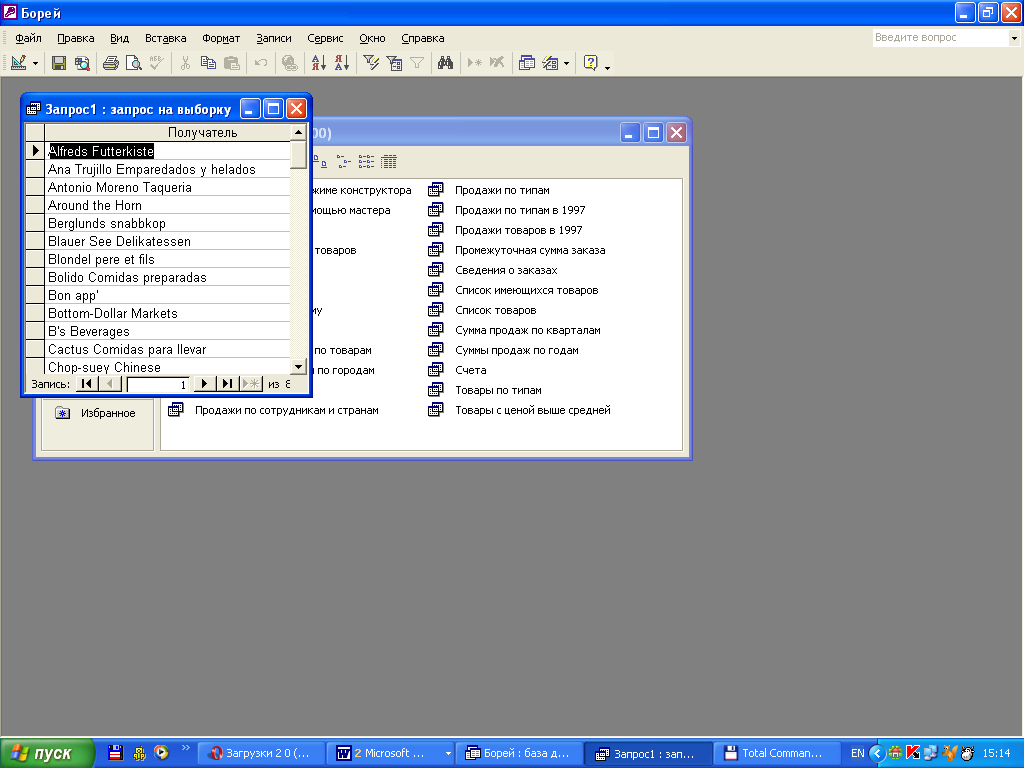Open the View button dropdown arrow
Image resolution: width=1024 pixels, height=768 pixels.
point(35,63)
